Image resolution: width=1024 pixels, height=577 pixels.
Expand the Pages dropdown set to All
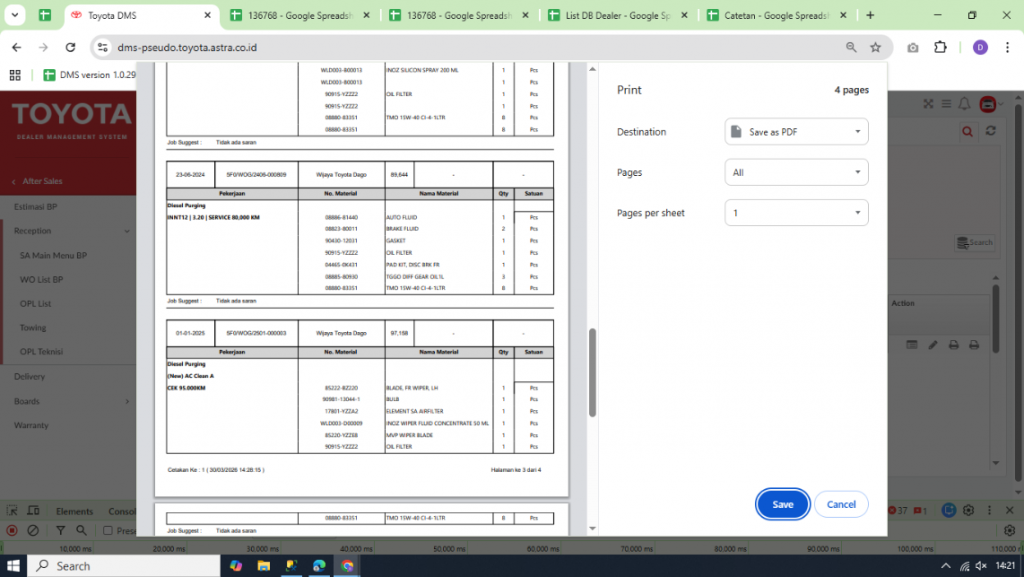coord(796,173)
